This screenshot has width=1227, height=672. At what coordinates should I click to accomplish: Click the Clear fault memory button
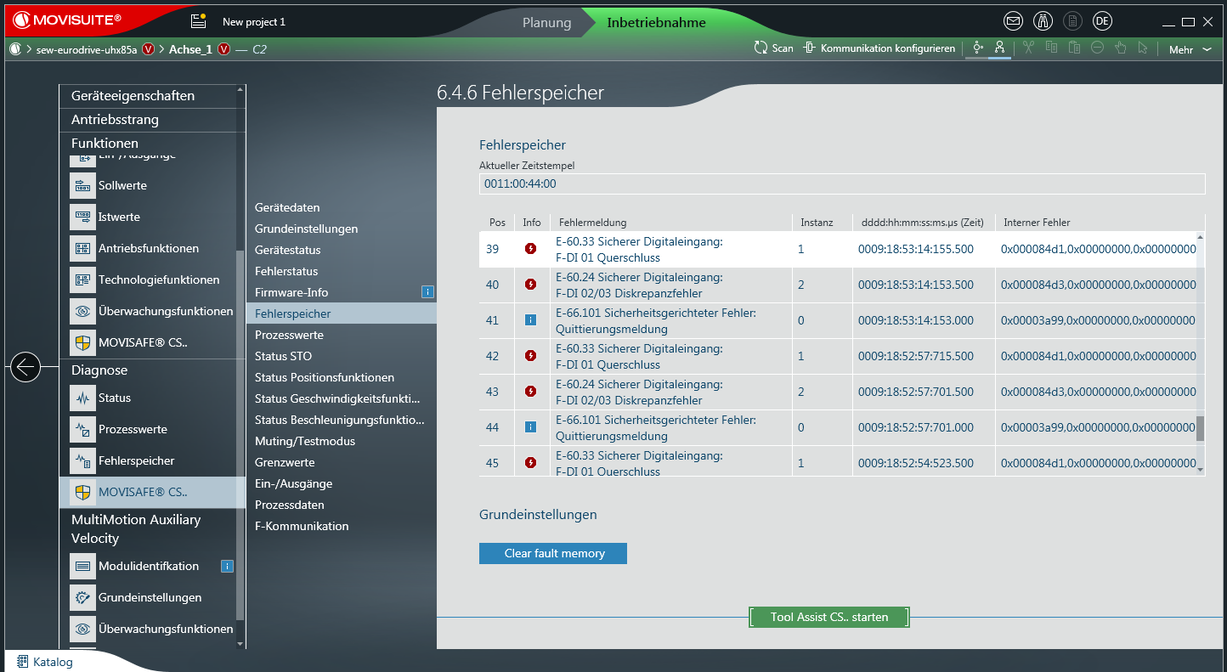tap(553, 553)
